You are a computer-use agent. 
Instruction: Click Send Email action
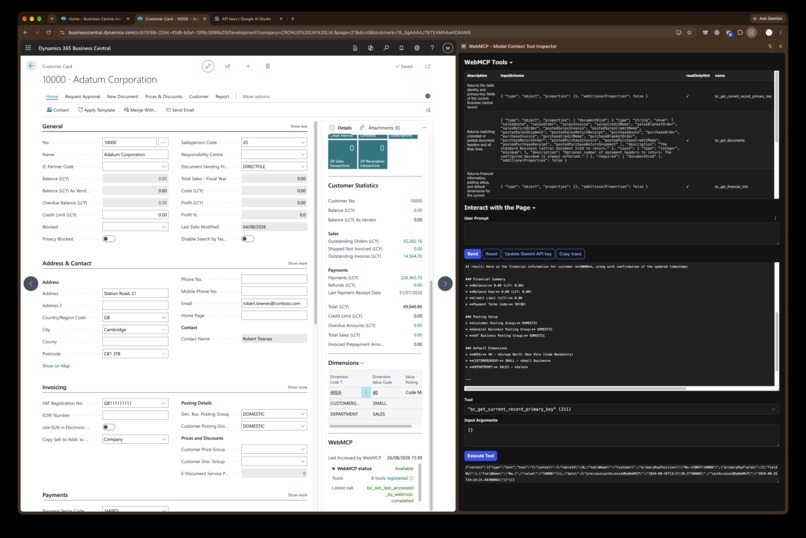tap(180, 110)
